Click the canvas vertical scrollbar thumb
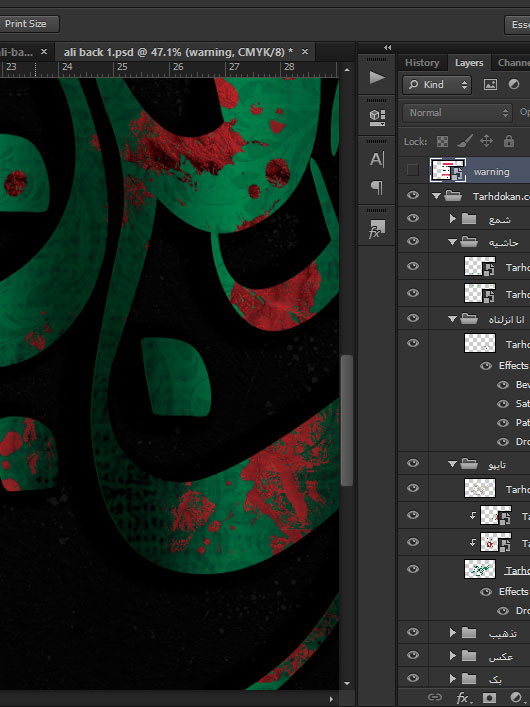This screenshot has height=707, width=530. click(x=346, y=420)
